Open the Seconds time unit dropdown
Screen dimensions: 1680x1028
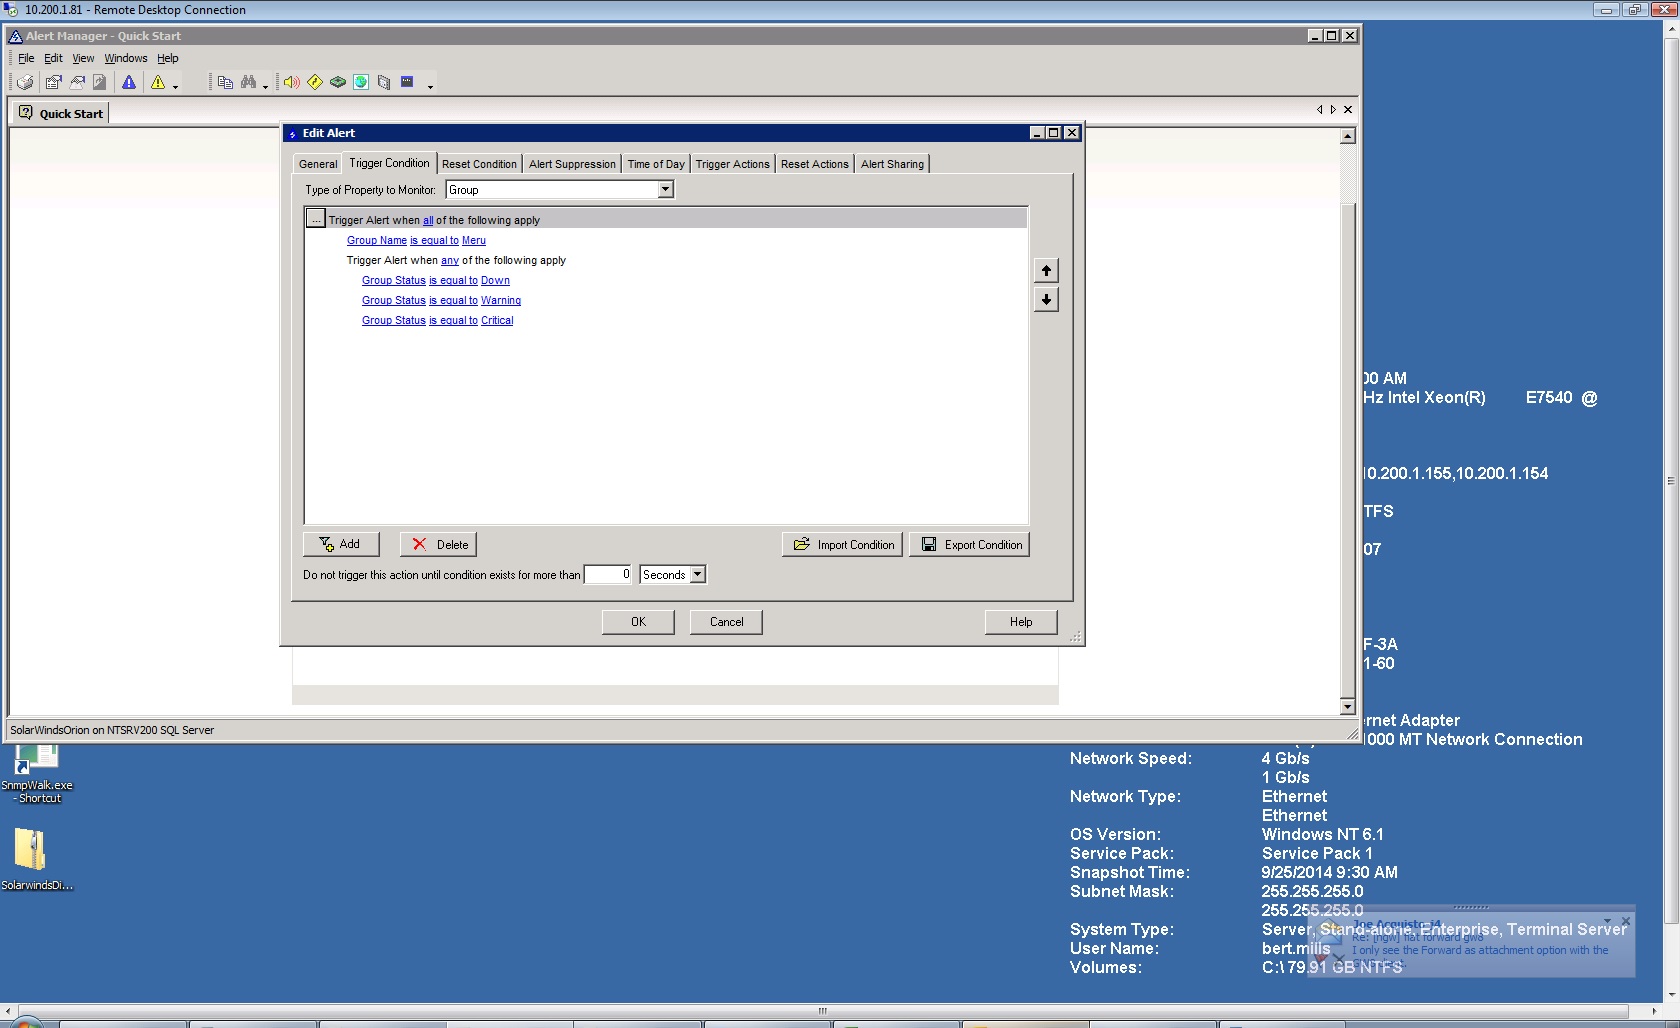(x=698, y=574)
